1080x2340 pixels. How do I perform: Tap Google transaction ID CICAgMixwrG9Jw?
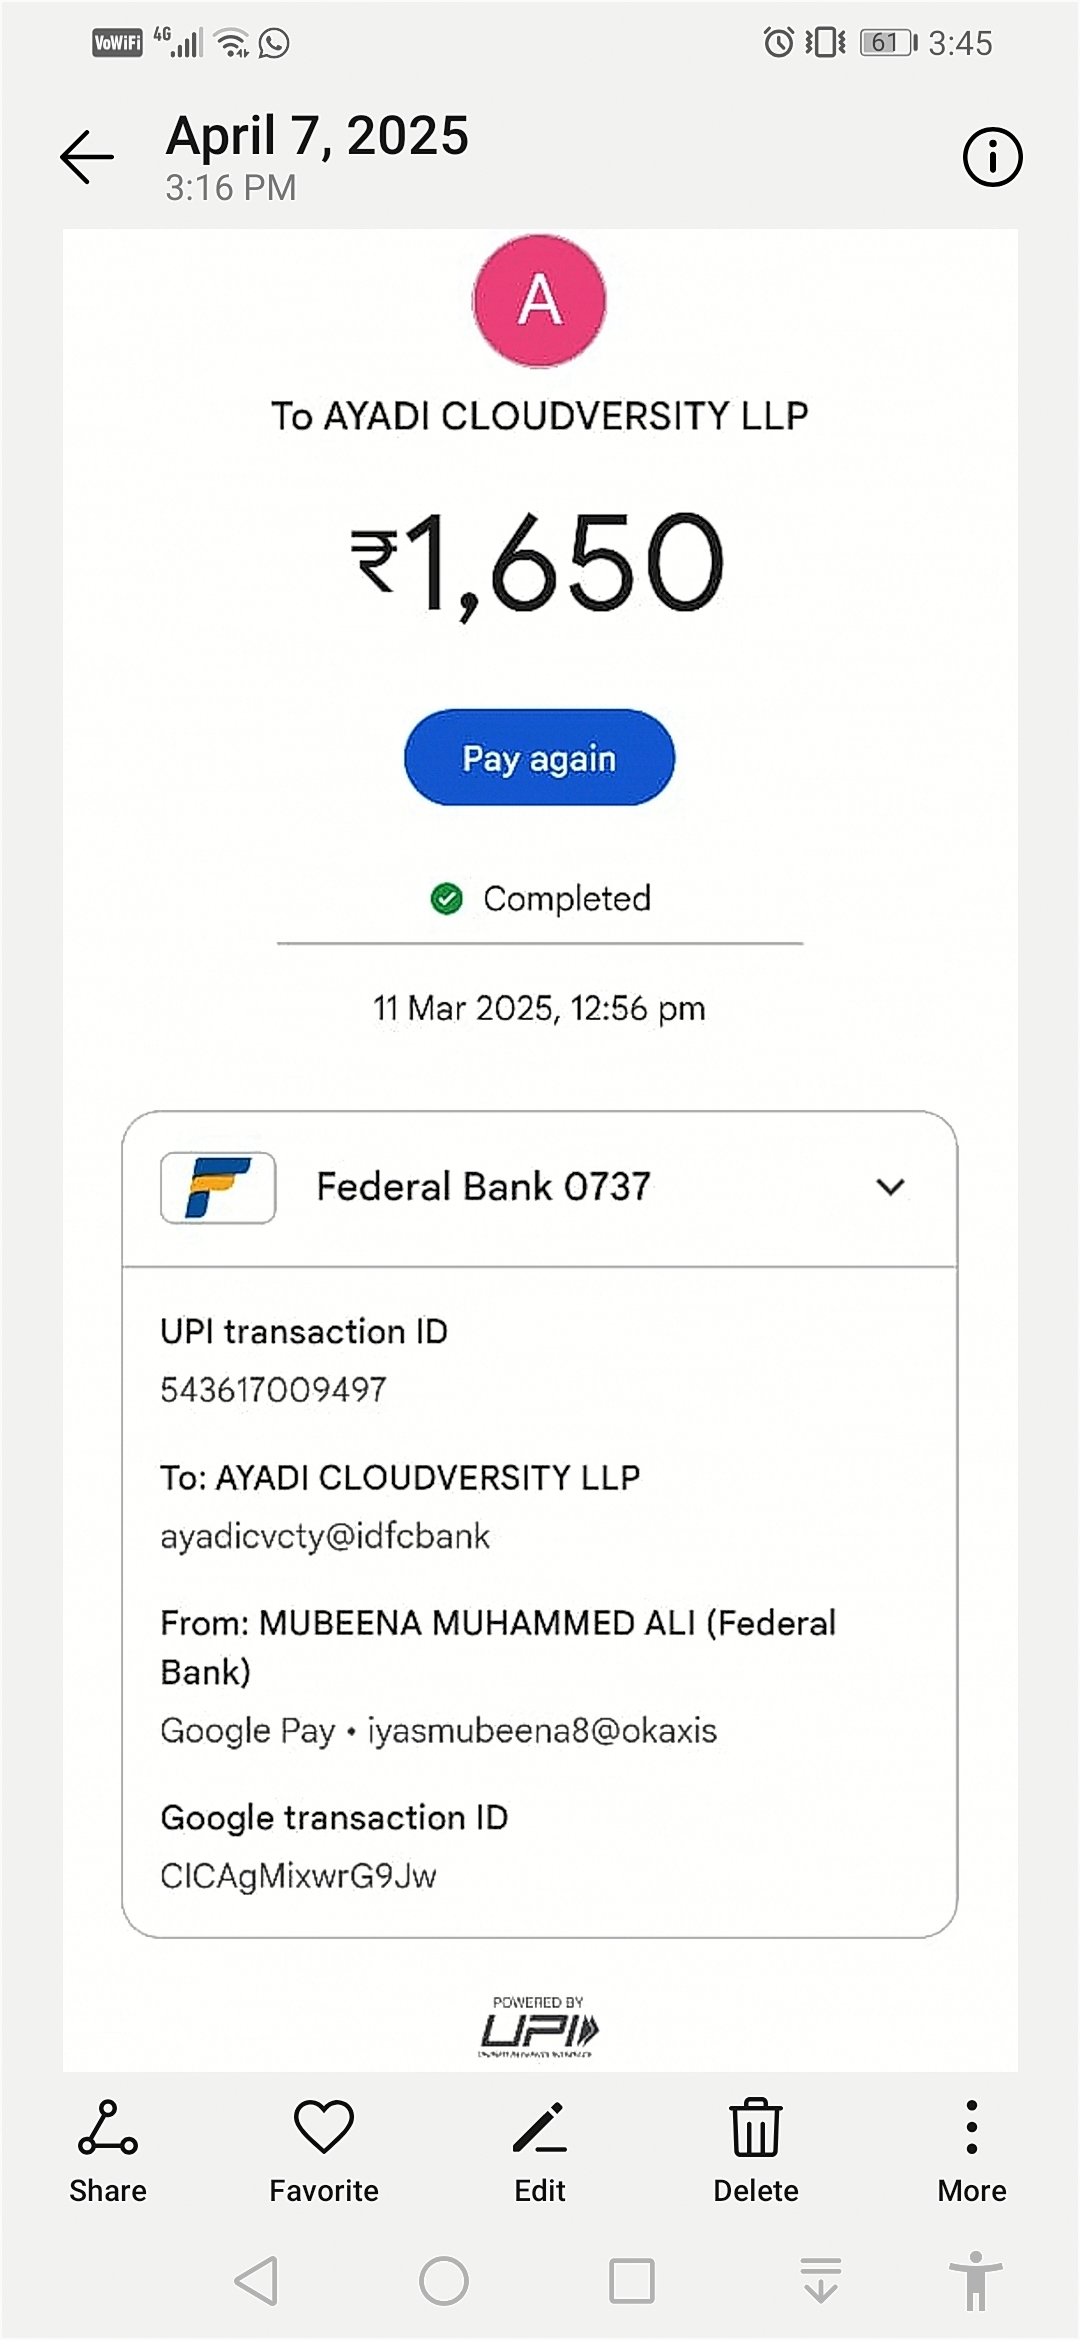click(x=298, y=1875)
